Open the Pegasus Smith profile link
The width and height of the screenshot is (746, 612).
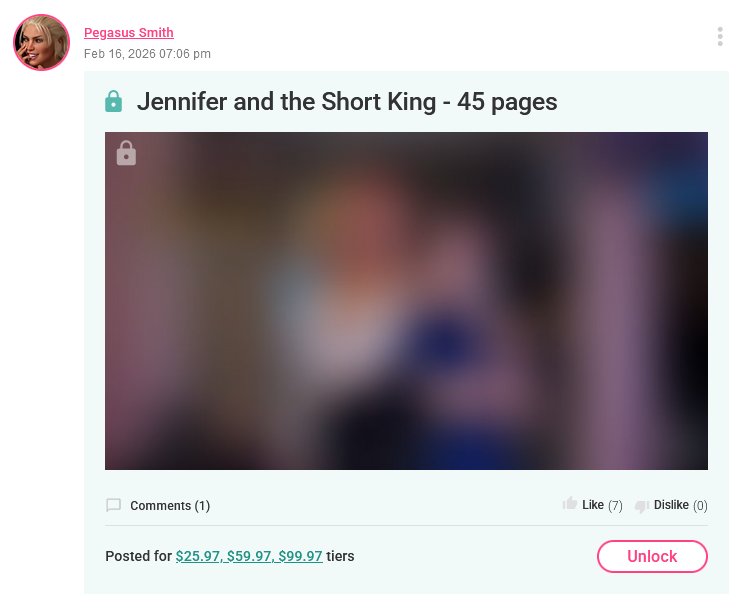(128, 33)
